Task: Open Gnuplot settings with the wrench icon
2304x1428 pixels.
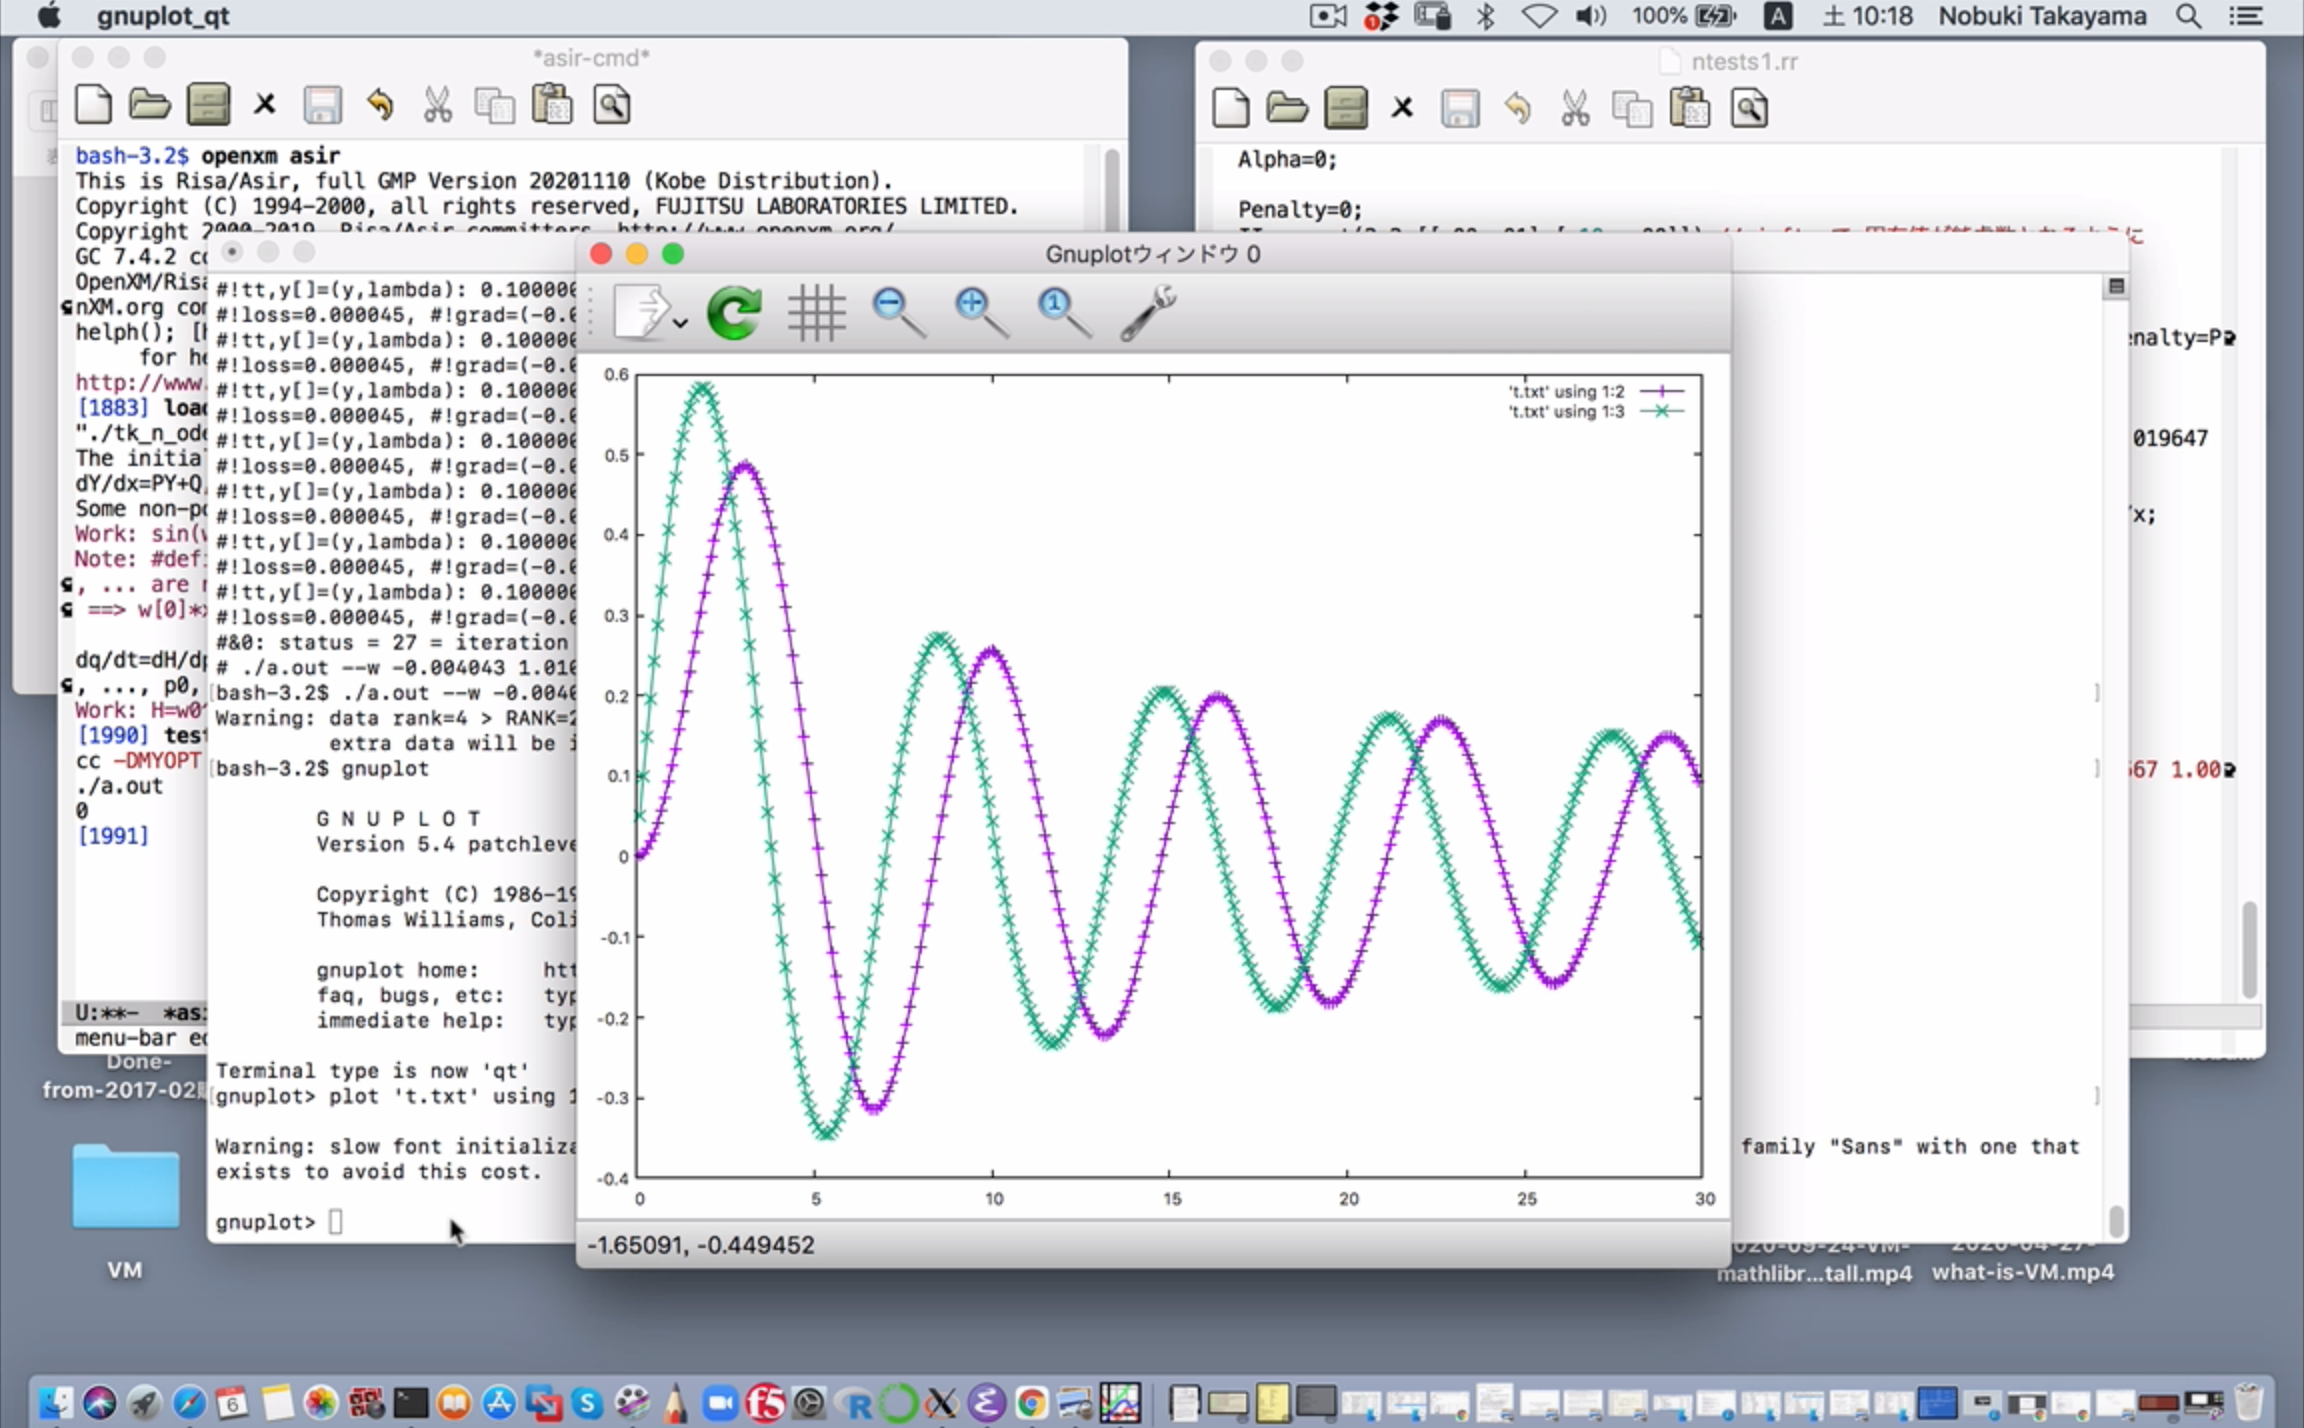Action: (1147, 312)
